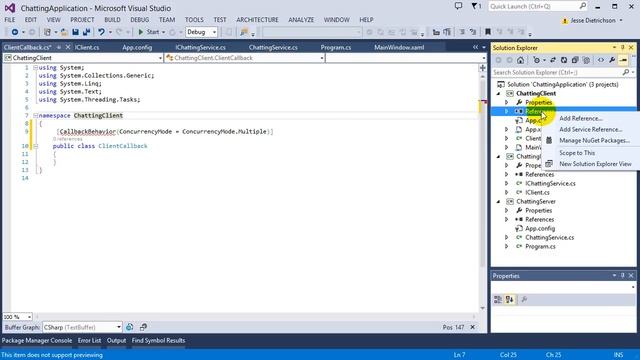Open the Error List tab

point(89,340)
